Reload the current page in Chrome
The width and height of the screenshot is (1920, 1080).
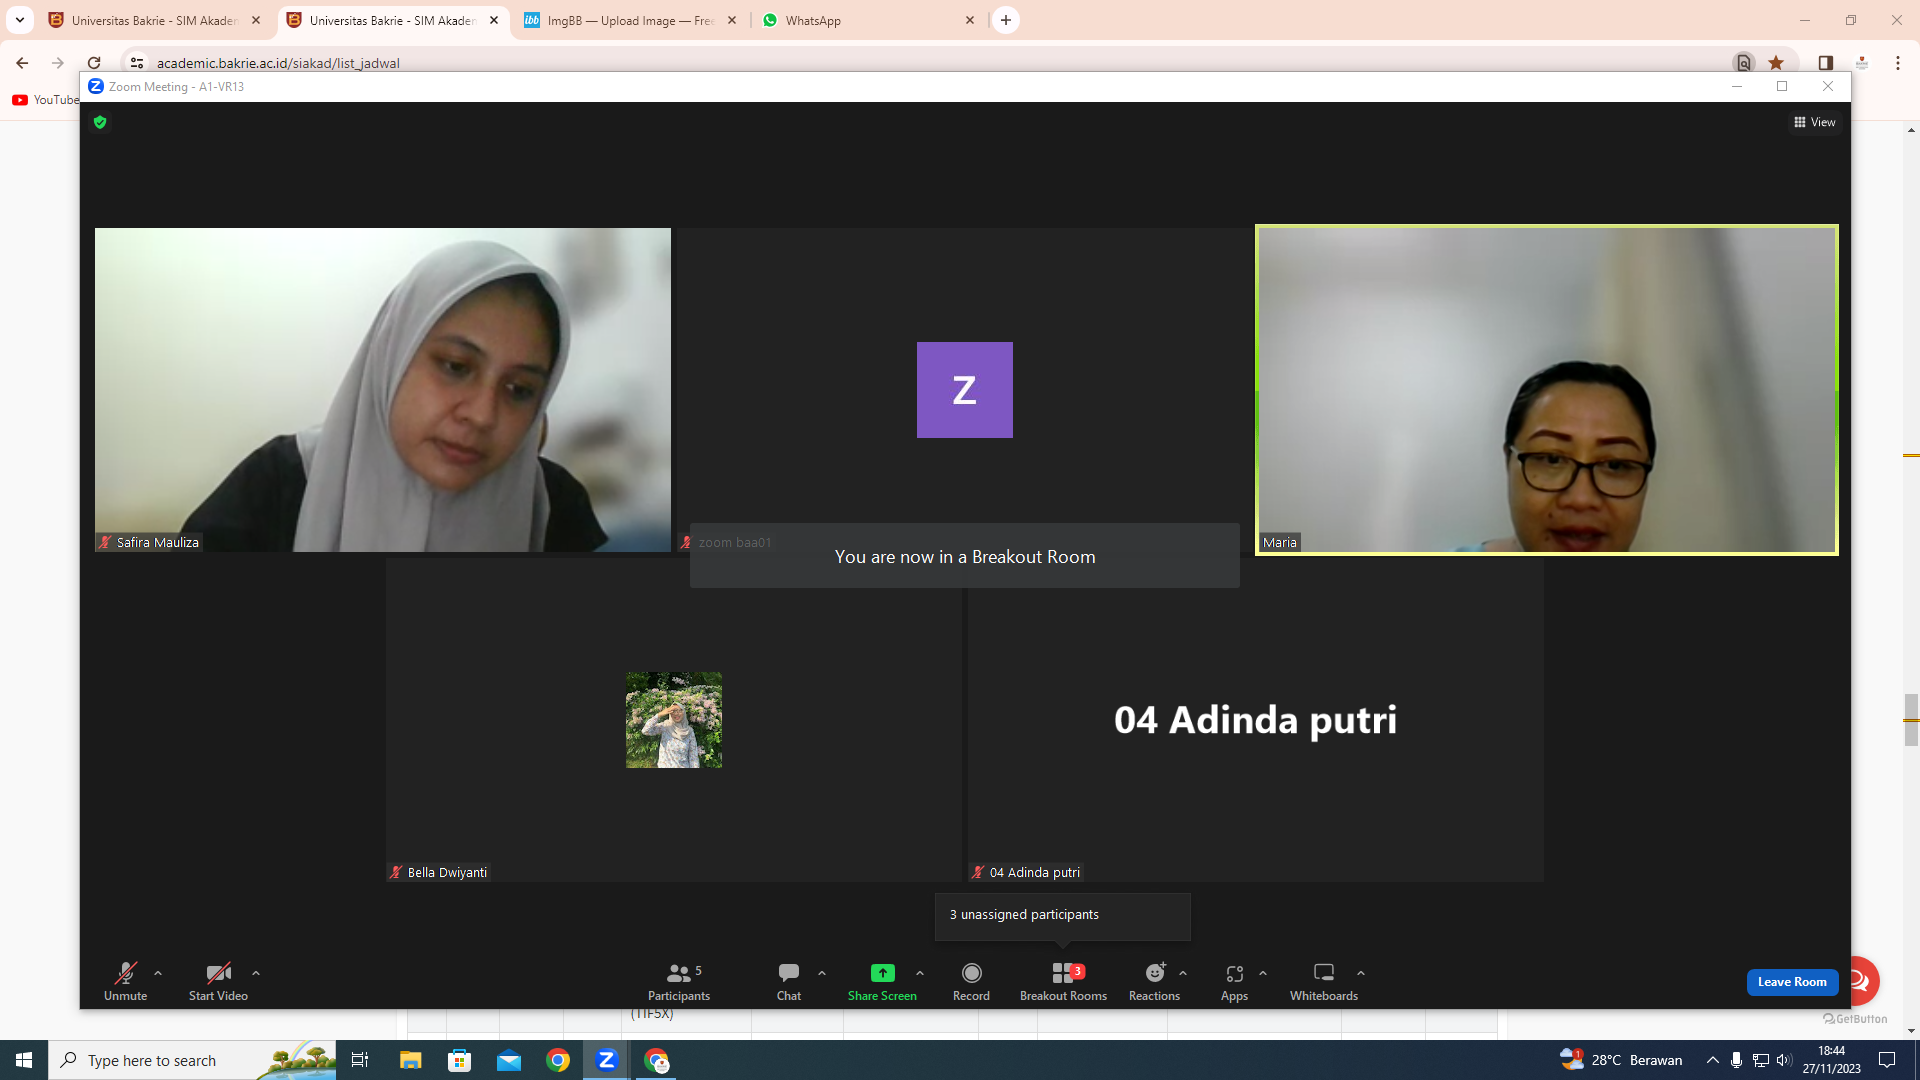(x=94, y=63)
